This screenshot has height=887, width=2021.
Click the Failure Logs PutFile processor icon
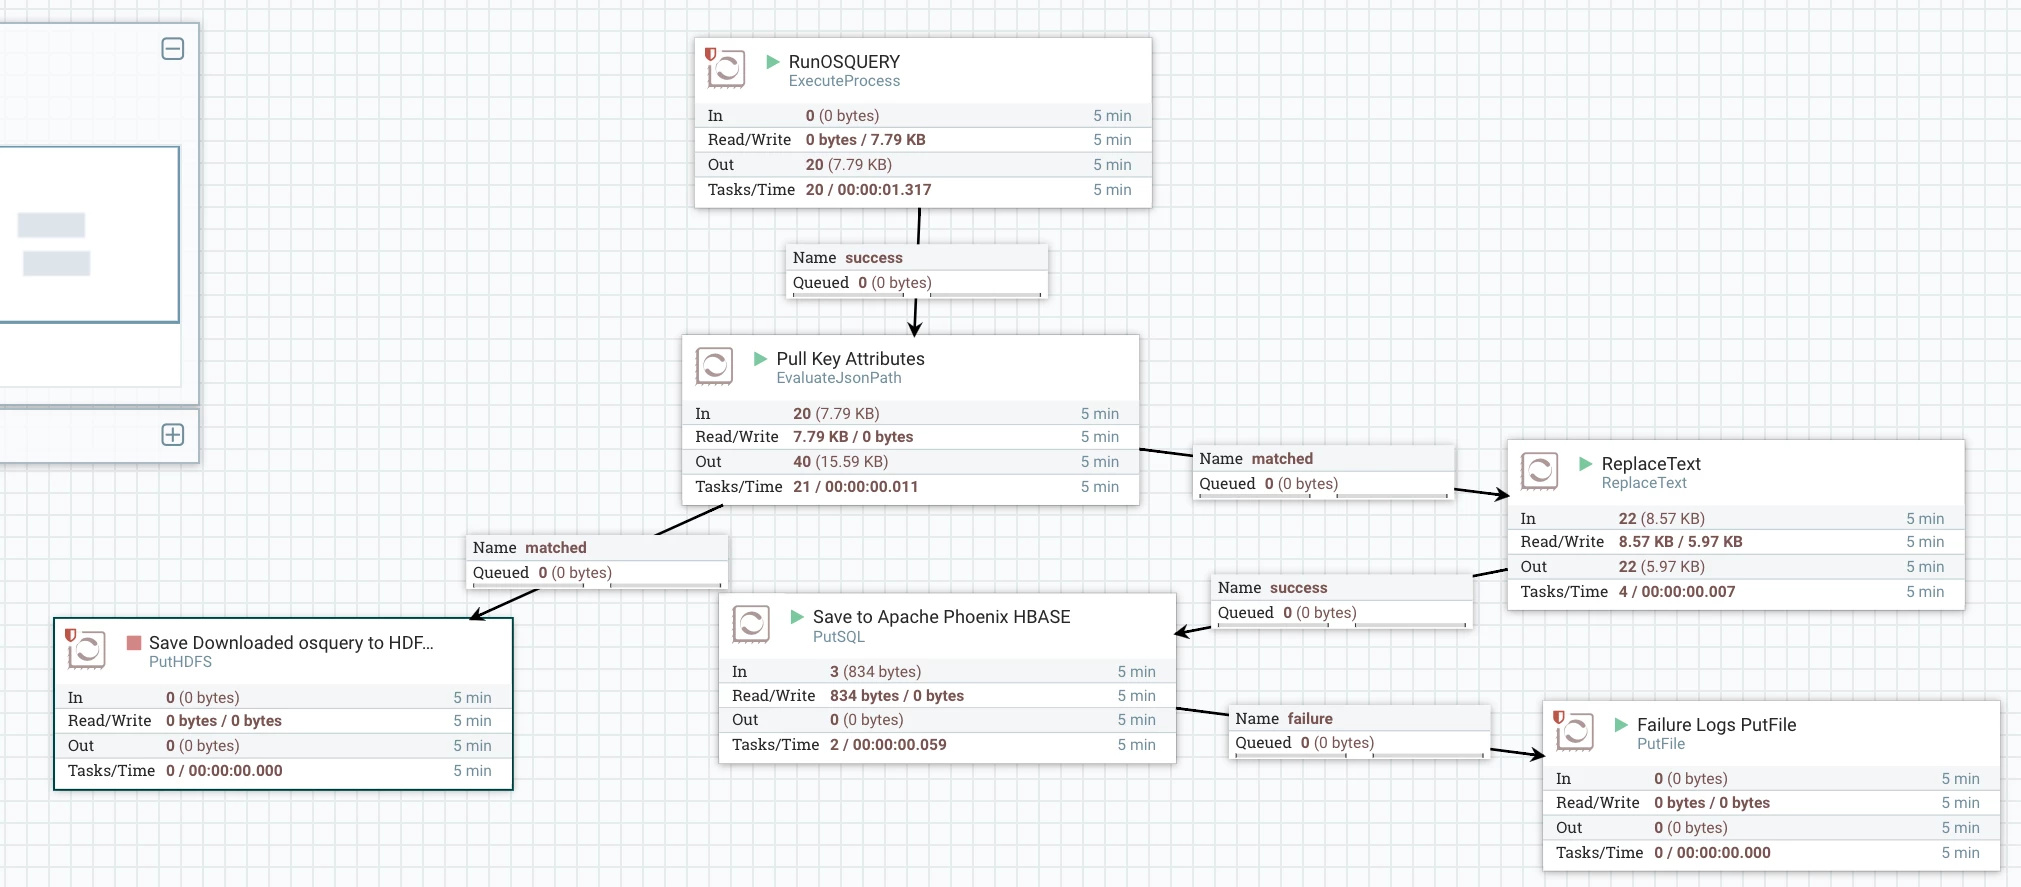coord(1574,731)
